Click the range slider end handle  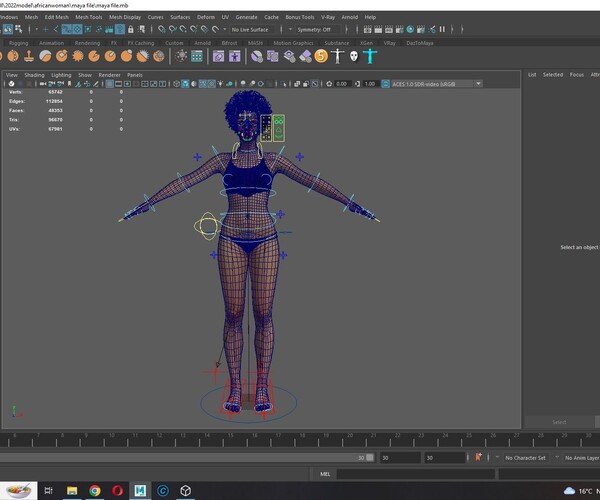[370, 458]
